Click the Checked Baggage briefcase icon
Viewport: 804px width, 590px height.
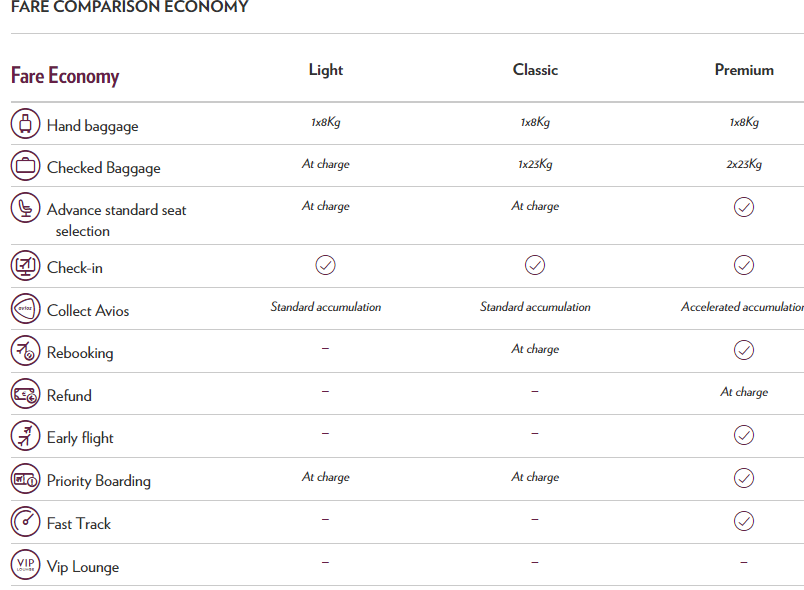tap(25, 166)
